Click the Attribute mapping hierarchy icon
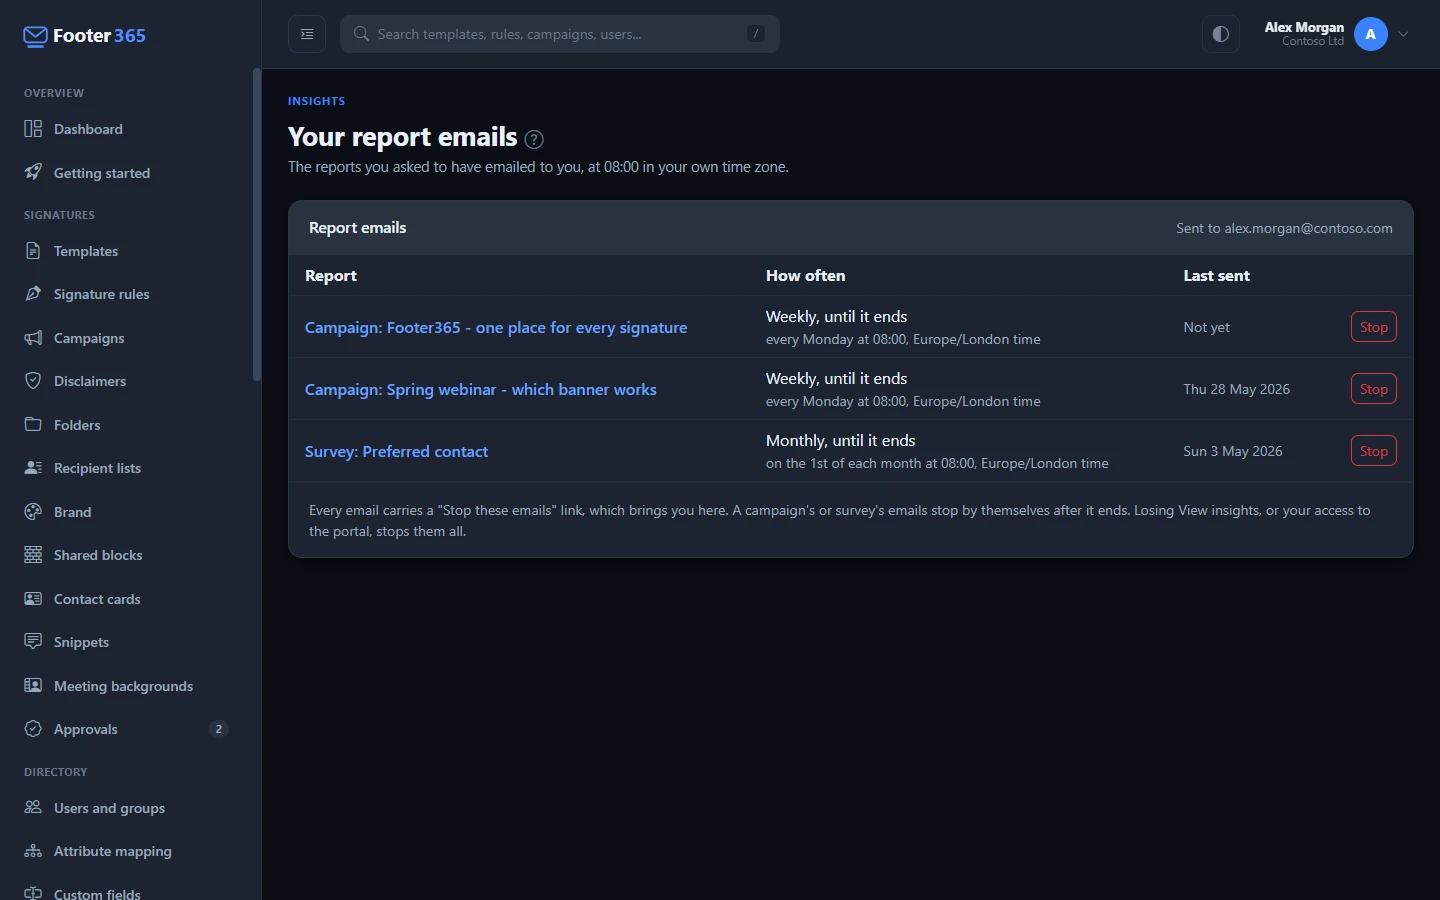 (x=33, y=851)
